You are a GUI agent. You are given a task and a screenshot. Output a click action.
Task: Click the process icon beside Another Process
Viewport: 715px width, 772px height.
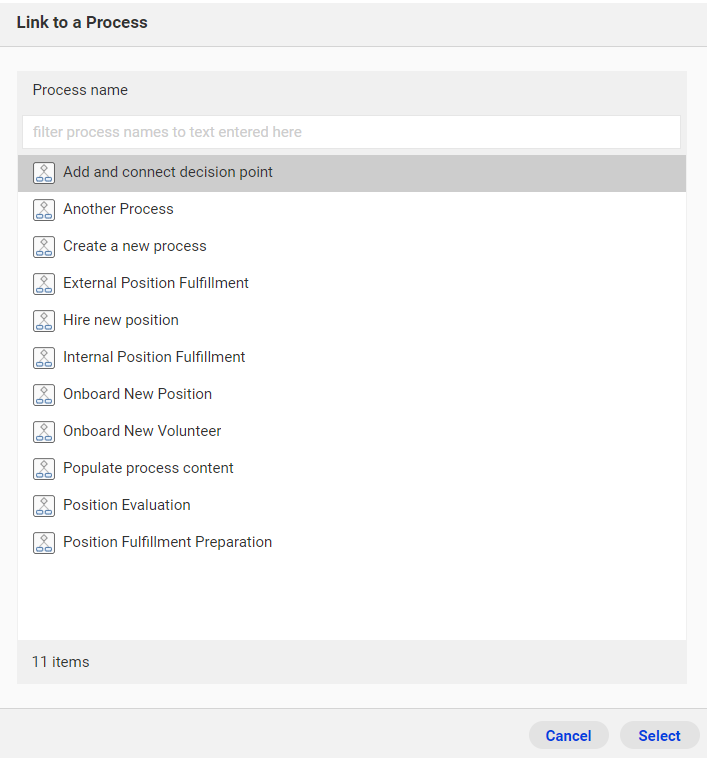[x=44, y=211]
